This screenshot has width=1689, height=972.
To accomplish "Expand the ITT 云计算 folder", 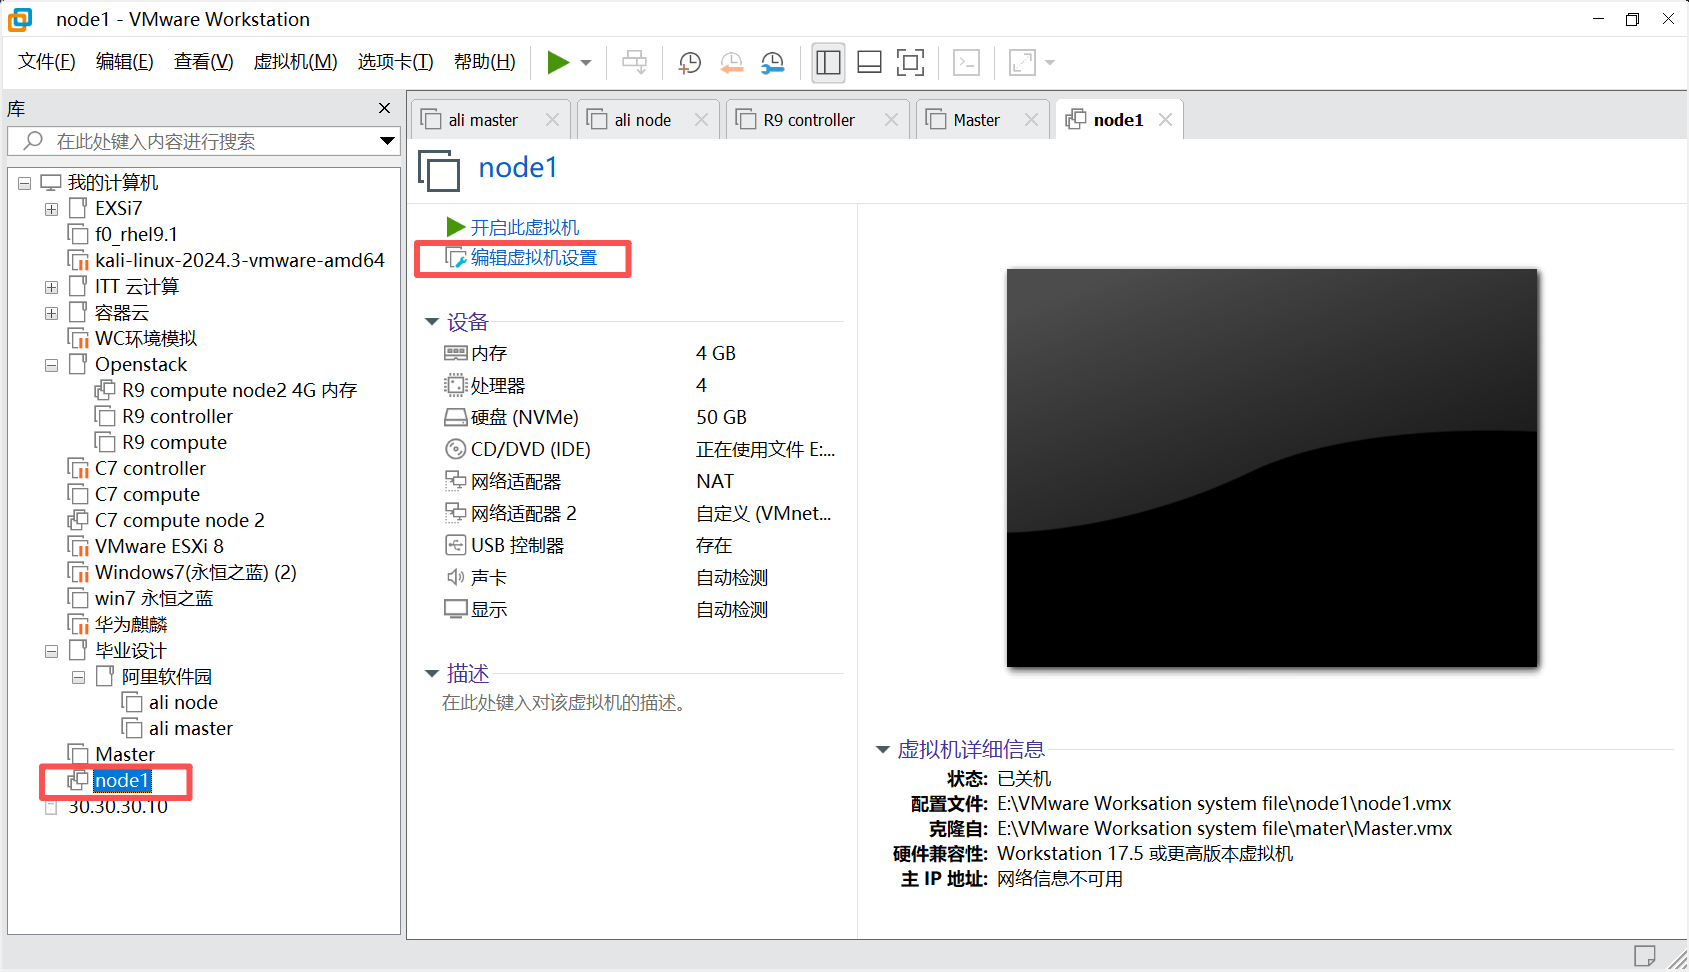I will 51,287.
